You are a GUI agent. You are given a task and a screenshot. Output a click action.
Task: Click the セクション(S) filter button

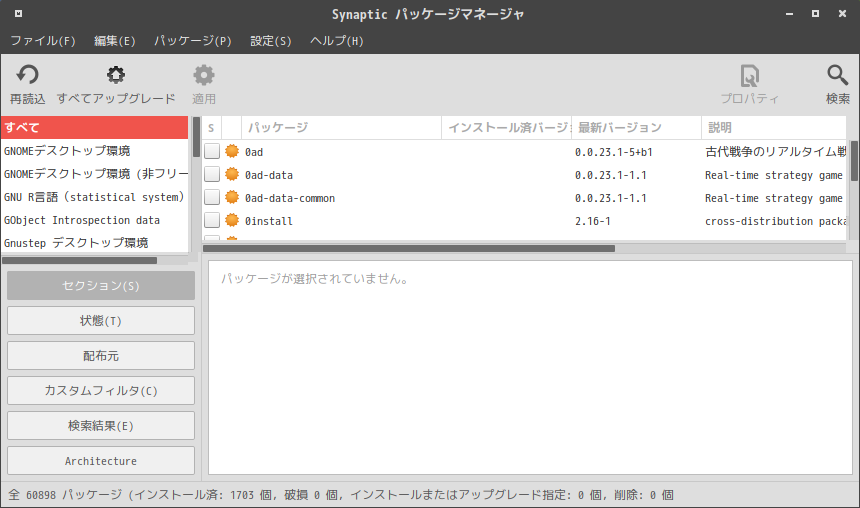[x=101, y=285]
